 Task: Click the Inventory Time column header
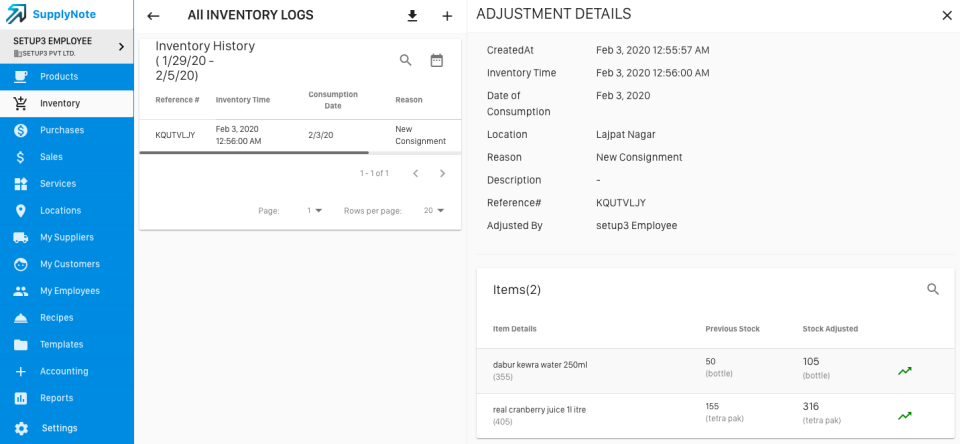click(x=242, y=100)
